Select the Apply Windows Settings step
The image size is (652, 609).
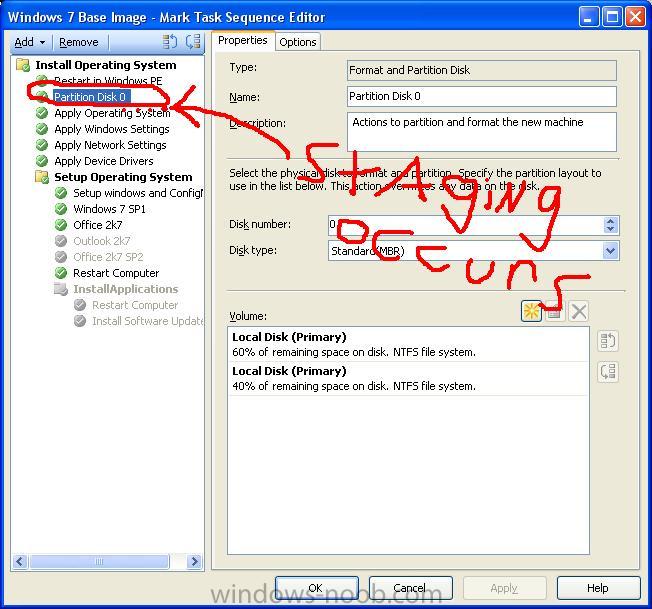click(x=111, y=129)
